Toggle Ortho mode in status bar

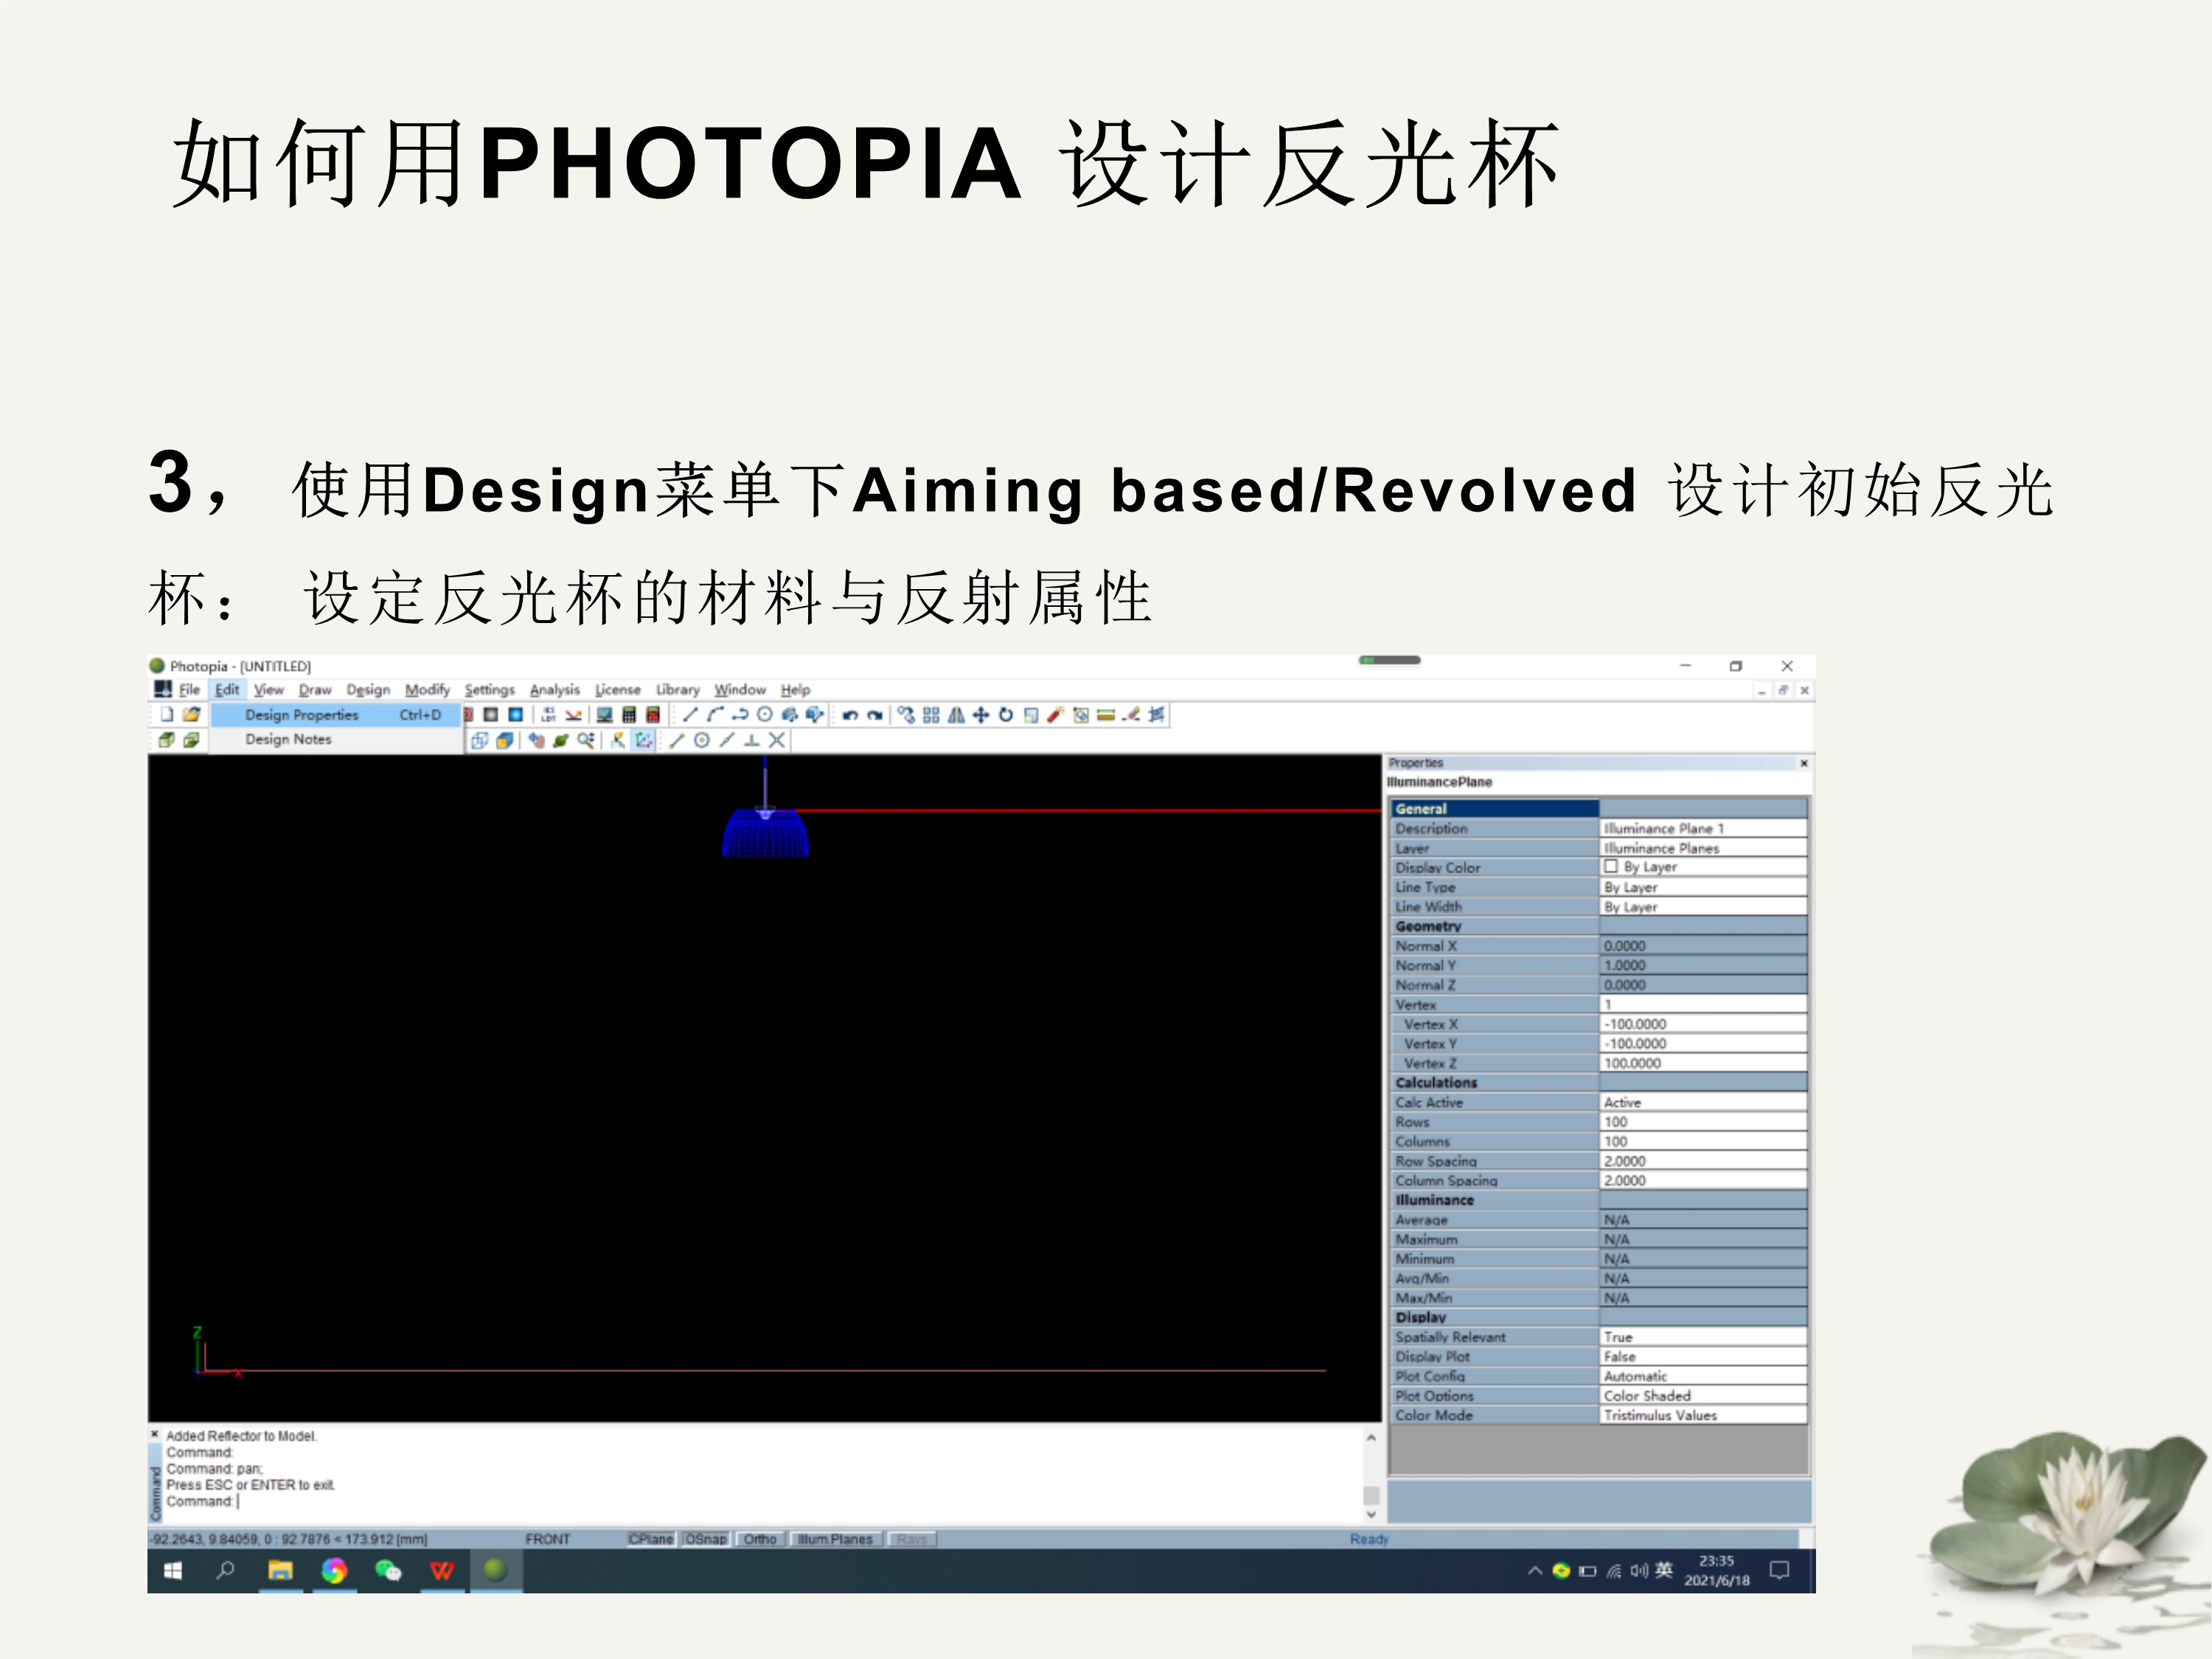760,1539
